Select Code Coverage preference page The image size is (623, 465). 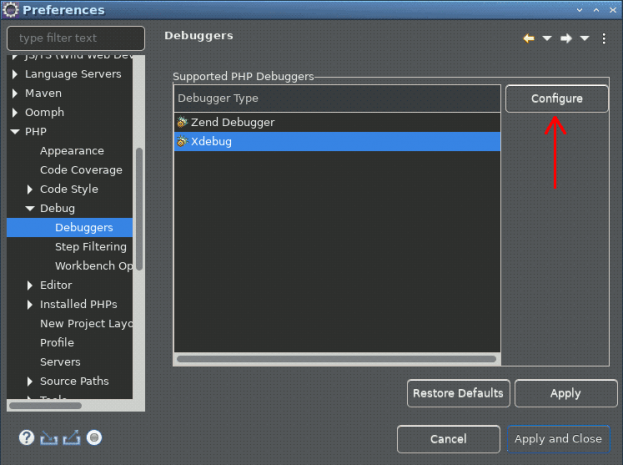pos(81,170)
